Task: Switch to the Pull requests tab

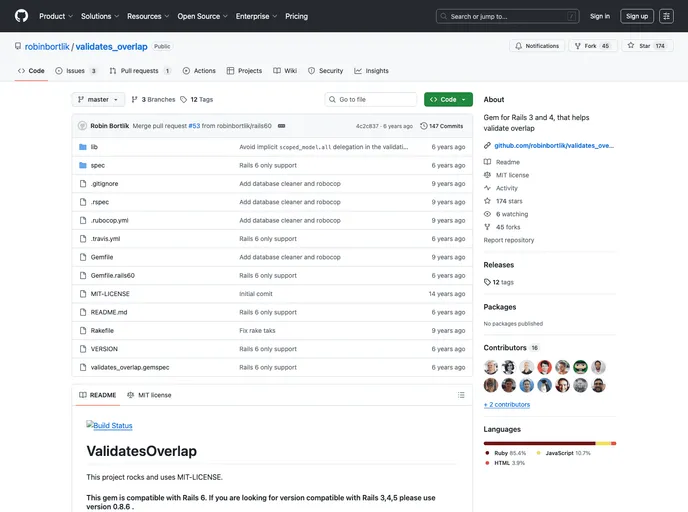Action: tap(140, 71)
